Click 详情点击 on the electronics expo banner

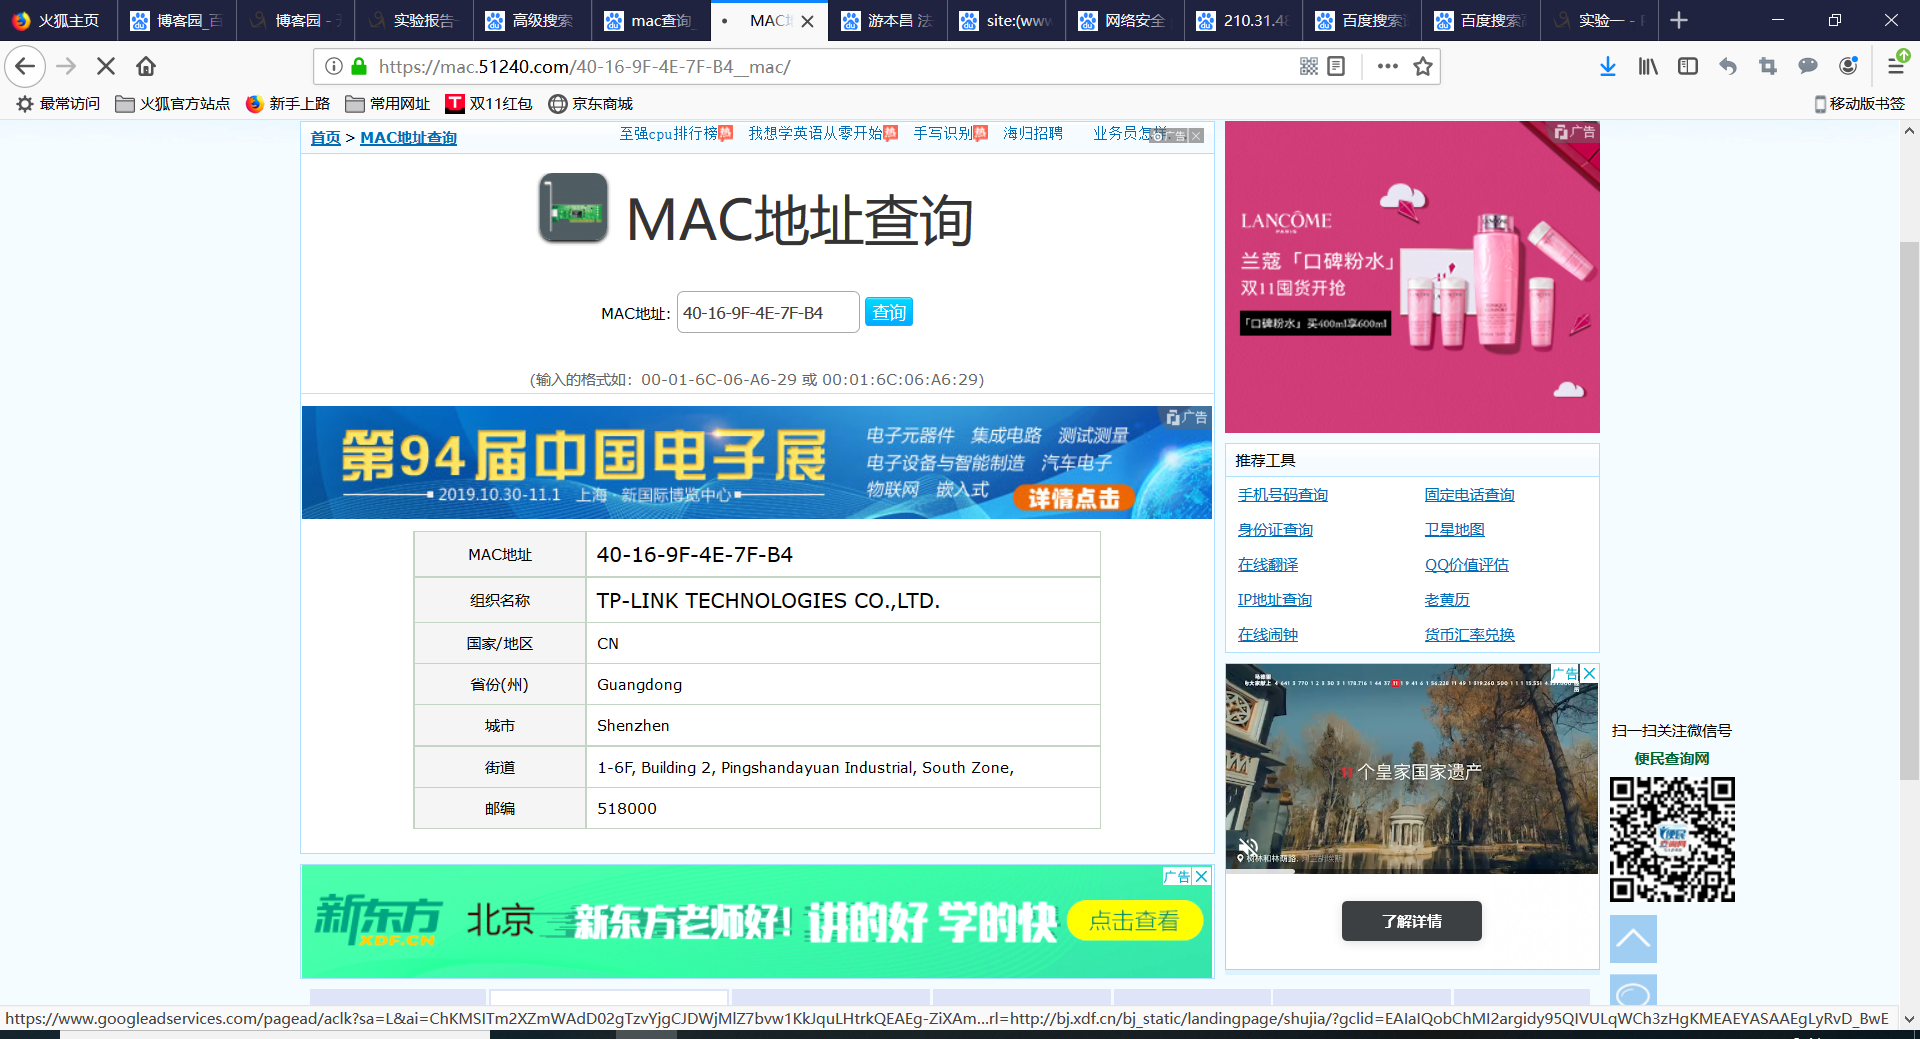tap(1074, 498)
